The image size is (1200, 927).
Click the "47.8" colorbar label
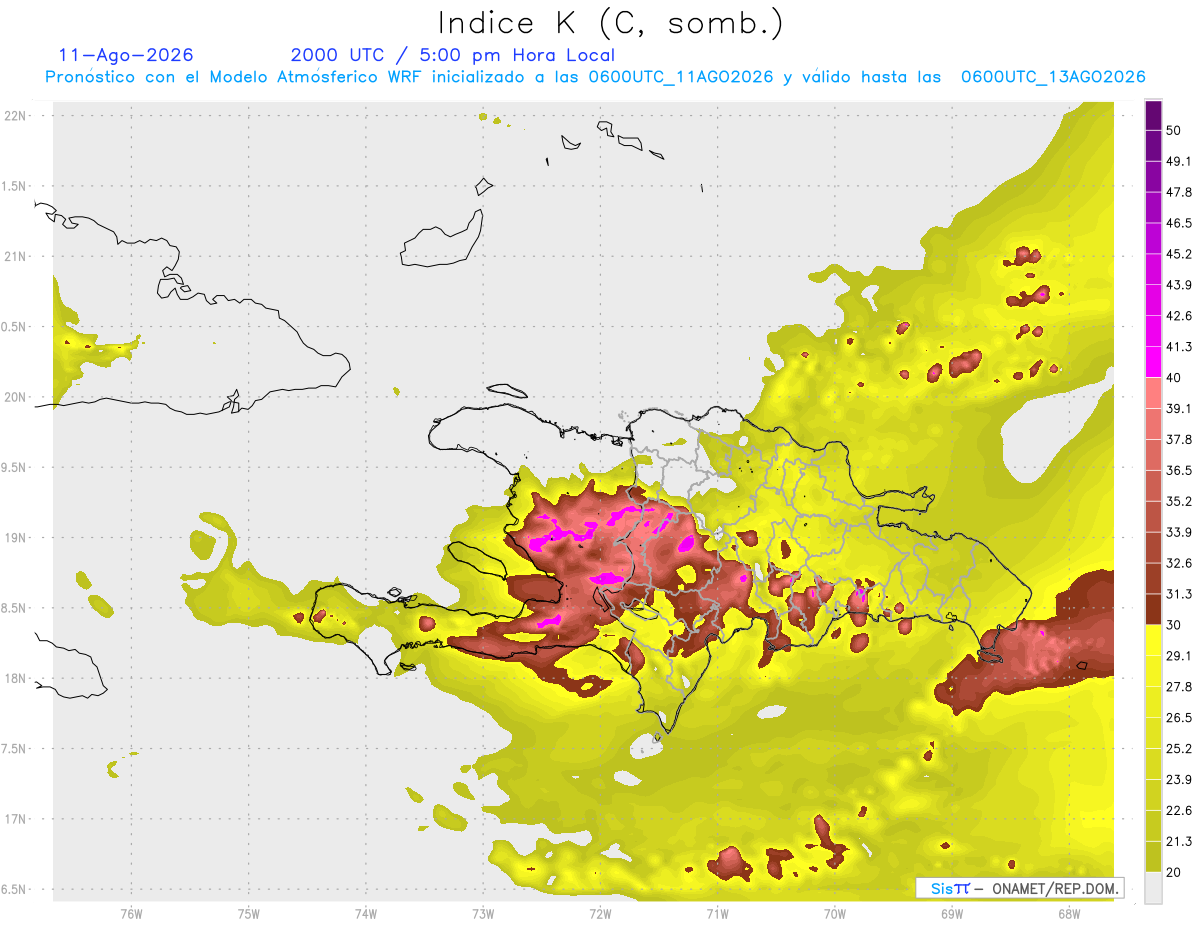1178,192
